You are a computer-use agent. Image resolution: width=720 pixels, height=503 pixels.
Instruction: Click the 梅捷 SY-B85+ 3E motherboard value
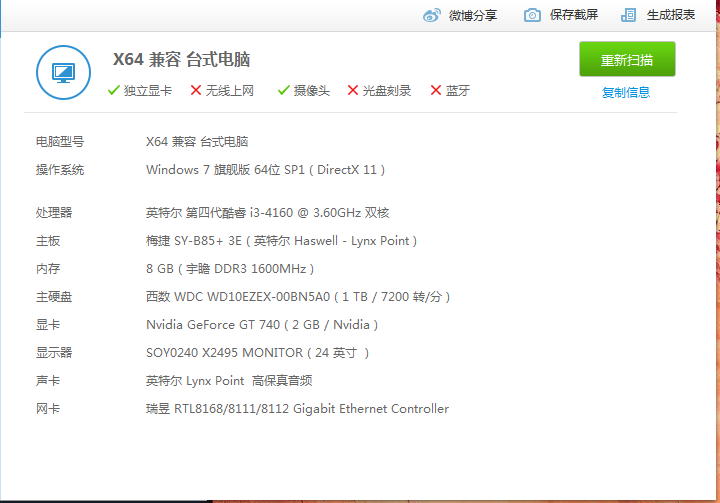tap(281, 241)
